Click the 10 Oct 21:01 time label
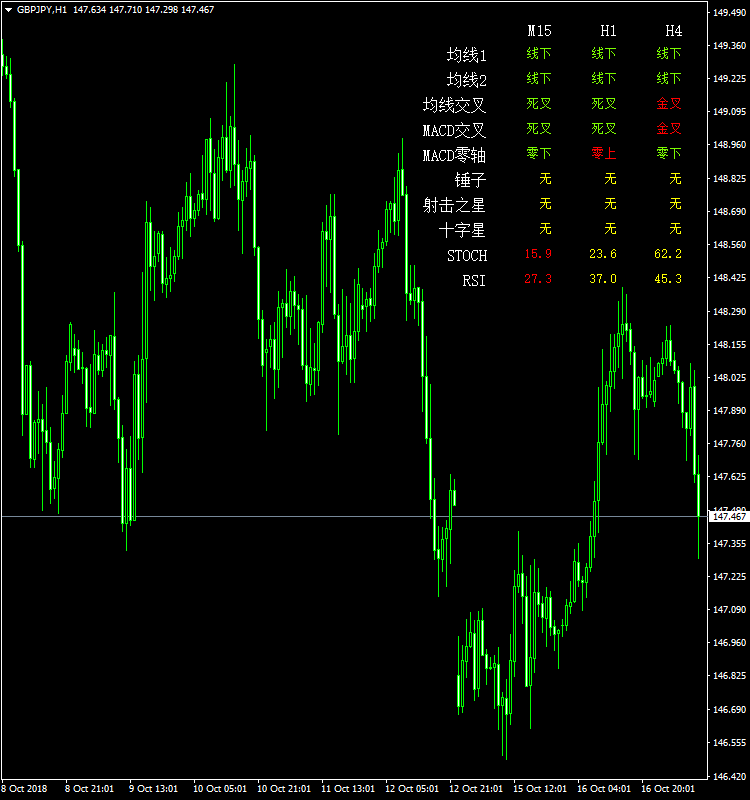Screen dimensions: 750x800 284,788
